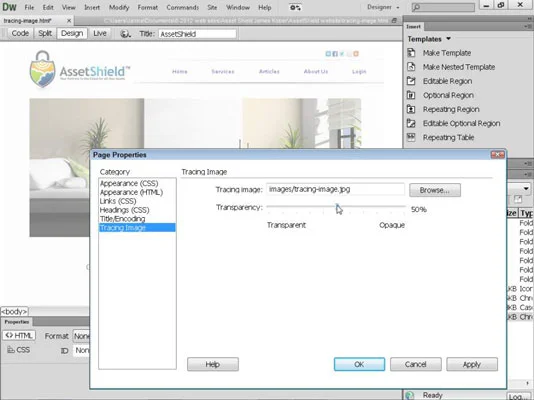Toggle Live view
This screenshot has width=534, height=400.
pos(100,33)
